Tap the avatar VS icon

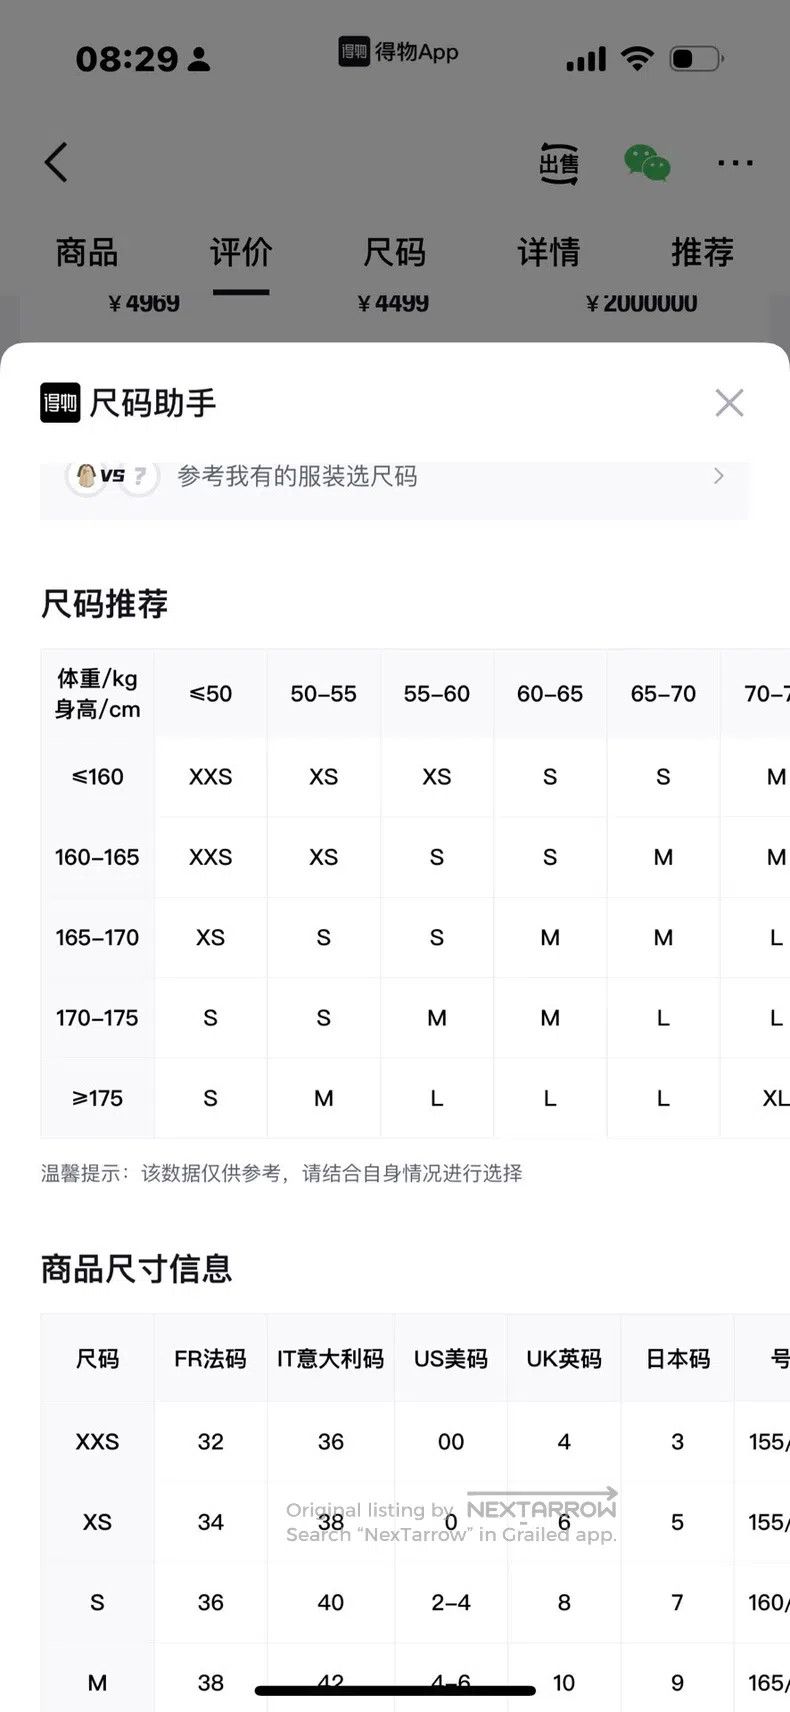coord(112,476)
